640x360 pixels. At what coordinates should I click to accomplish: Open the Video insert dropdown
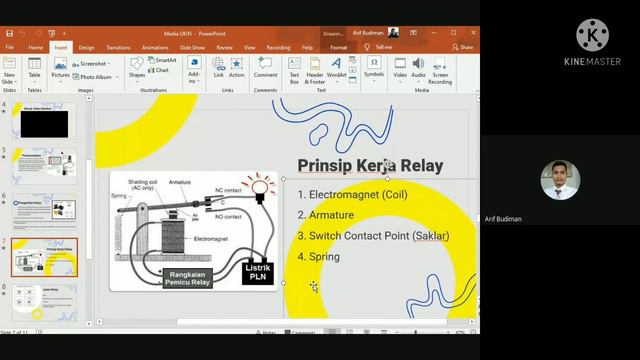tap(400, 69)
